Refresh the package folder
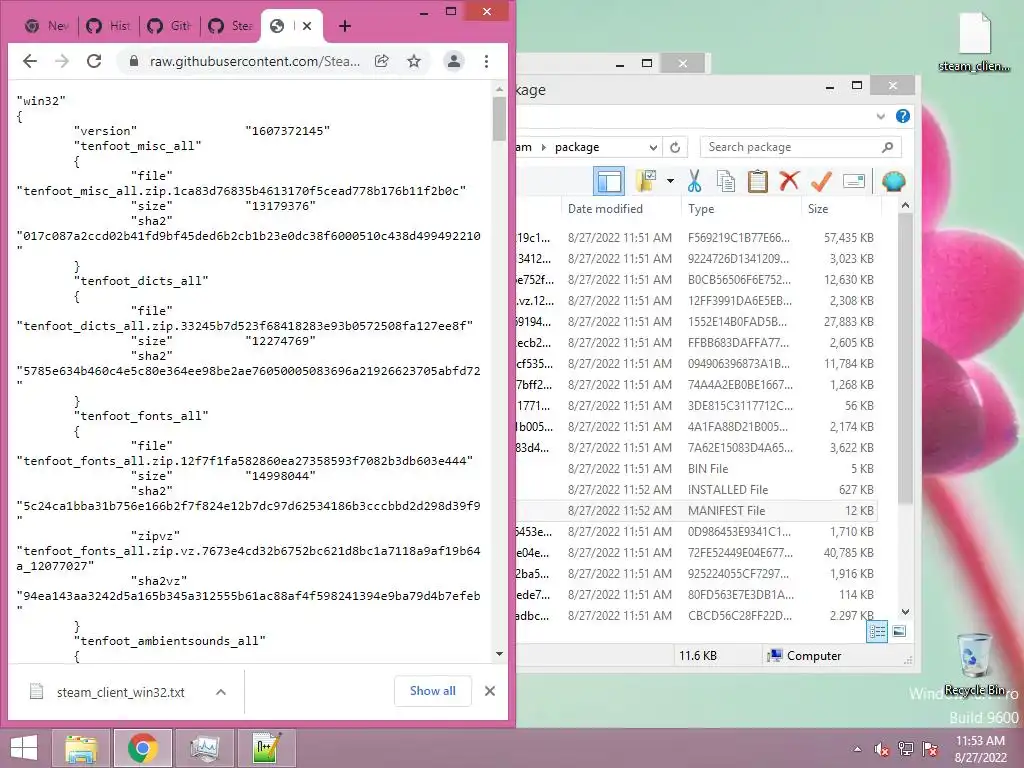 [675, 148]
